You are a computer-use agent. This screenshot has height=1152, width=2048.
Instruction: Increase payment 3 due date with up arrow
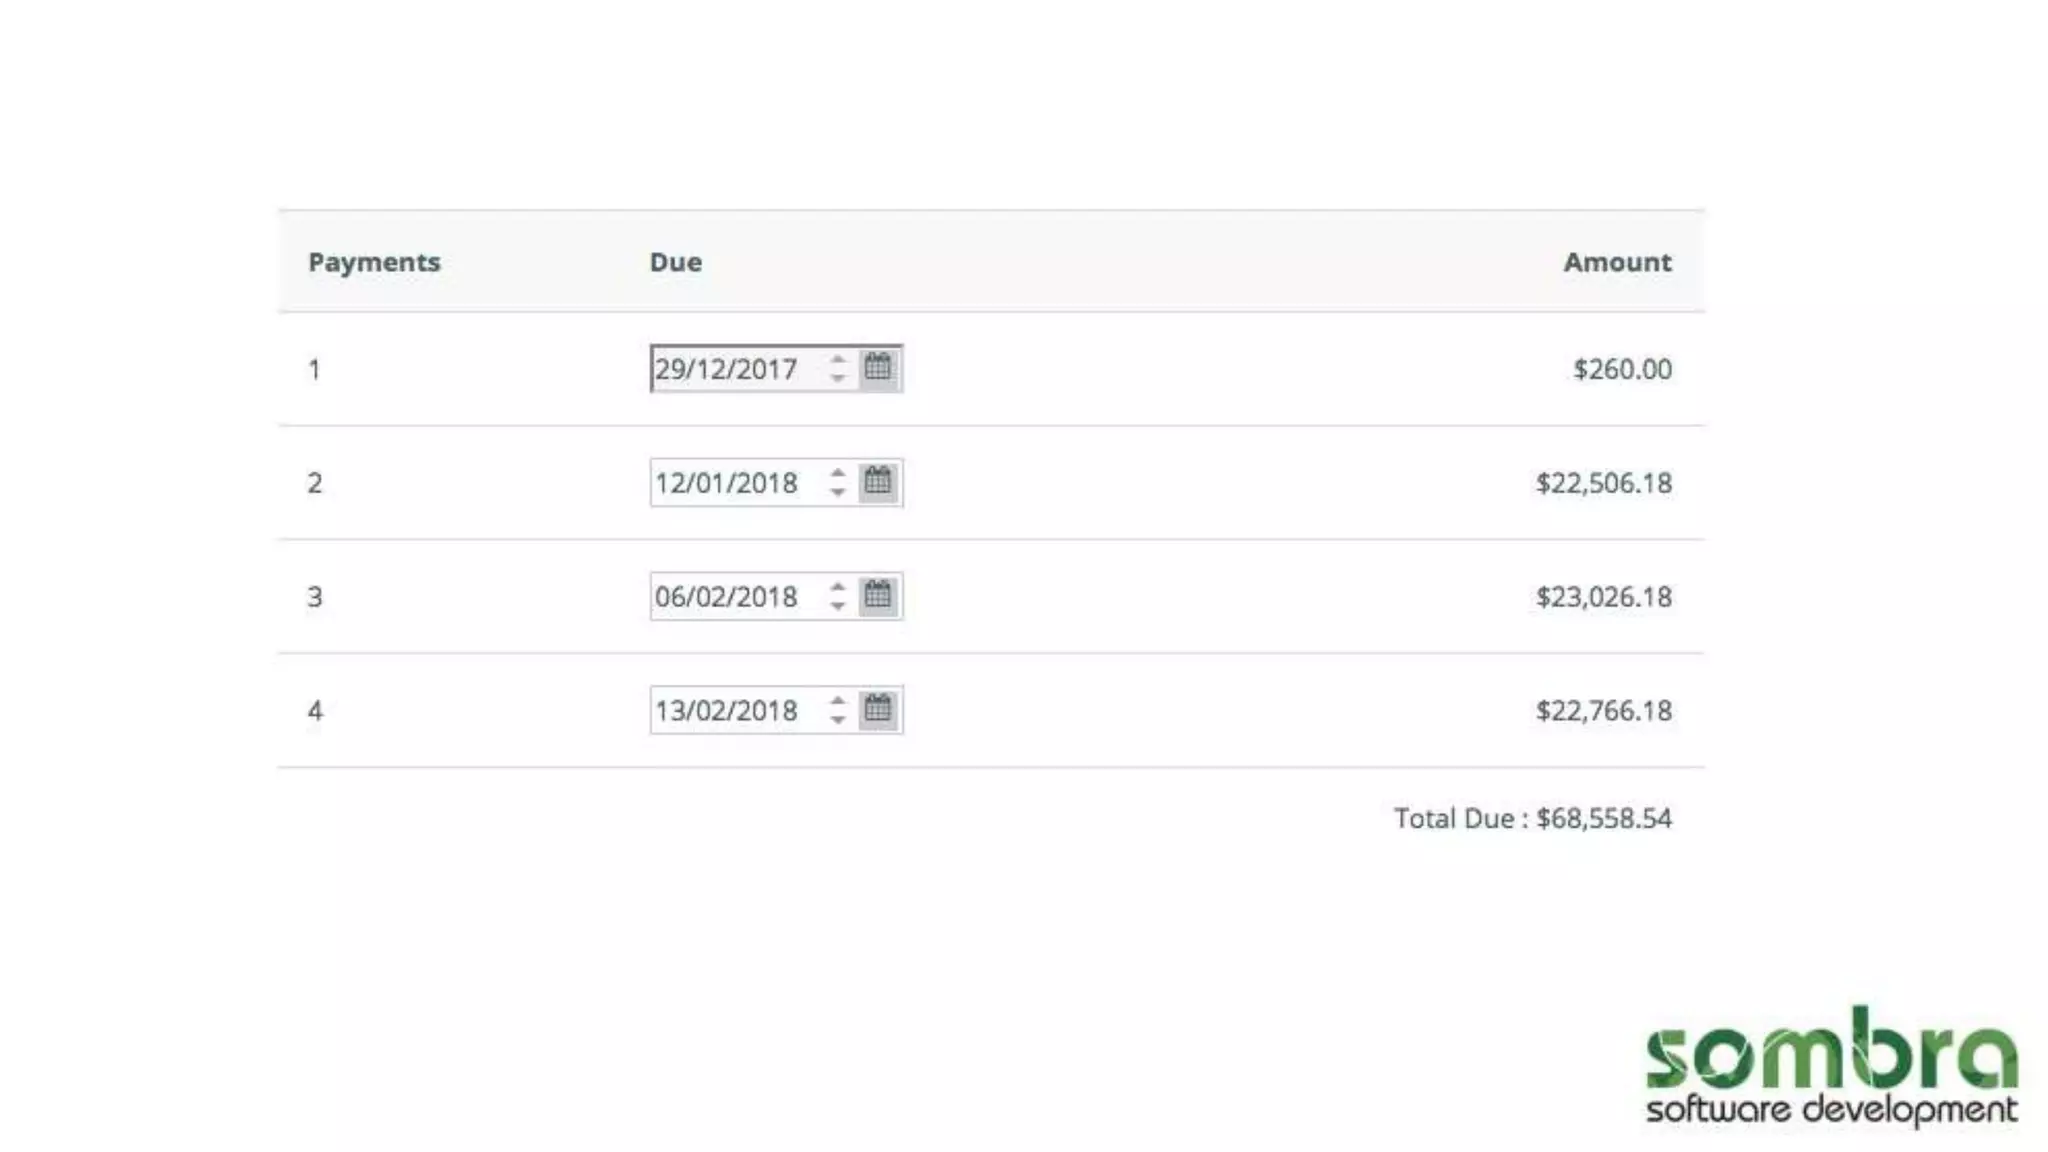[x=838, y=587]
